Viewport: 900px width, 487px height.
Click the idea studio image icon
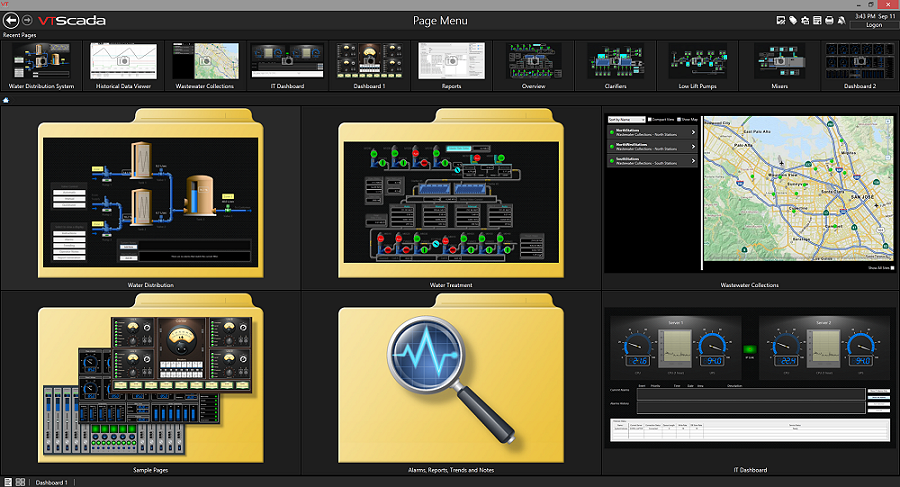[x=780, y=20]
